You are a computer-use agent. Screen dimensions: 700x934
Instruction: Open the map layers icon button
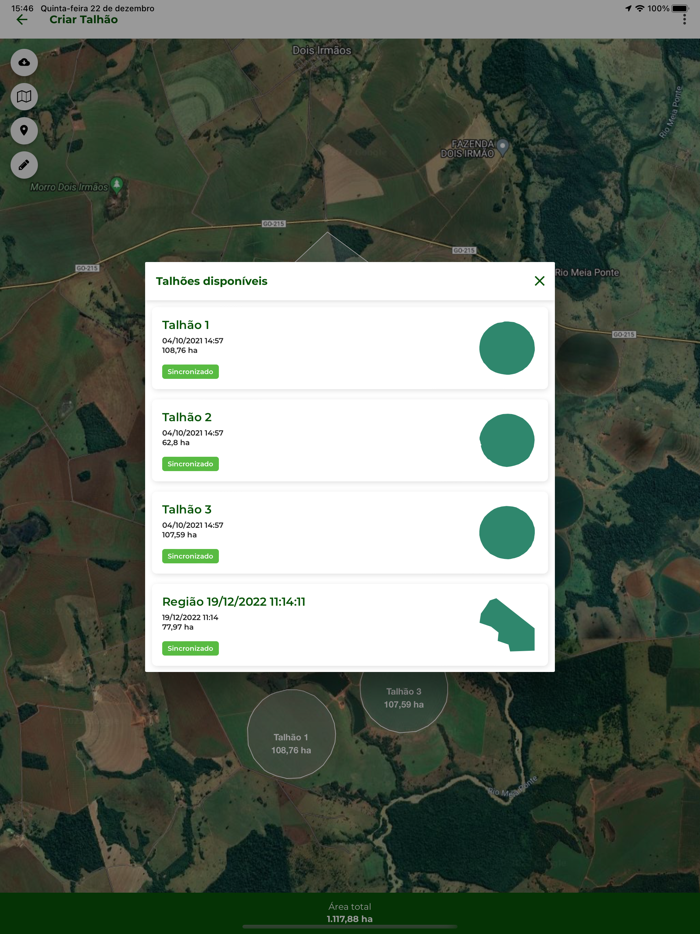(24, 96)
